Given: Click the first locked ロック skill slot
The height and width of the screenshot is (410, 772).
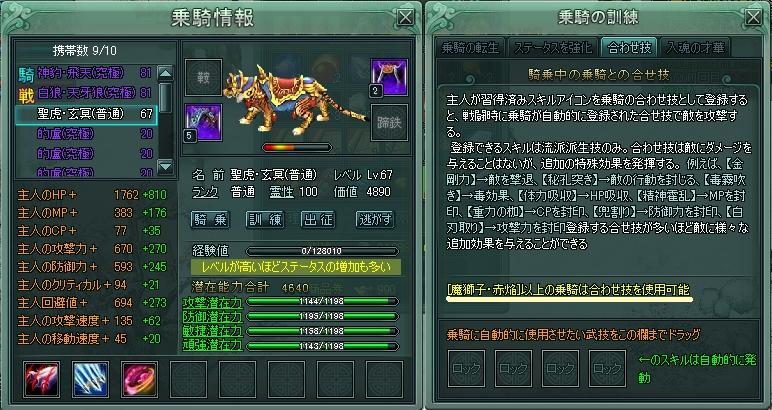Looking at the screenshot, I should [x=466, y=368].
